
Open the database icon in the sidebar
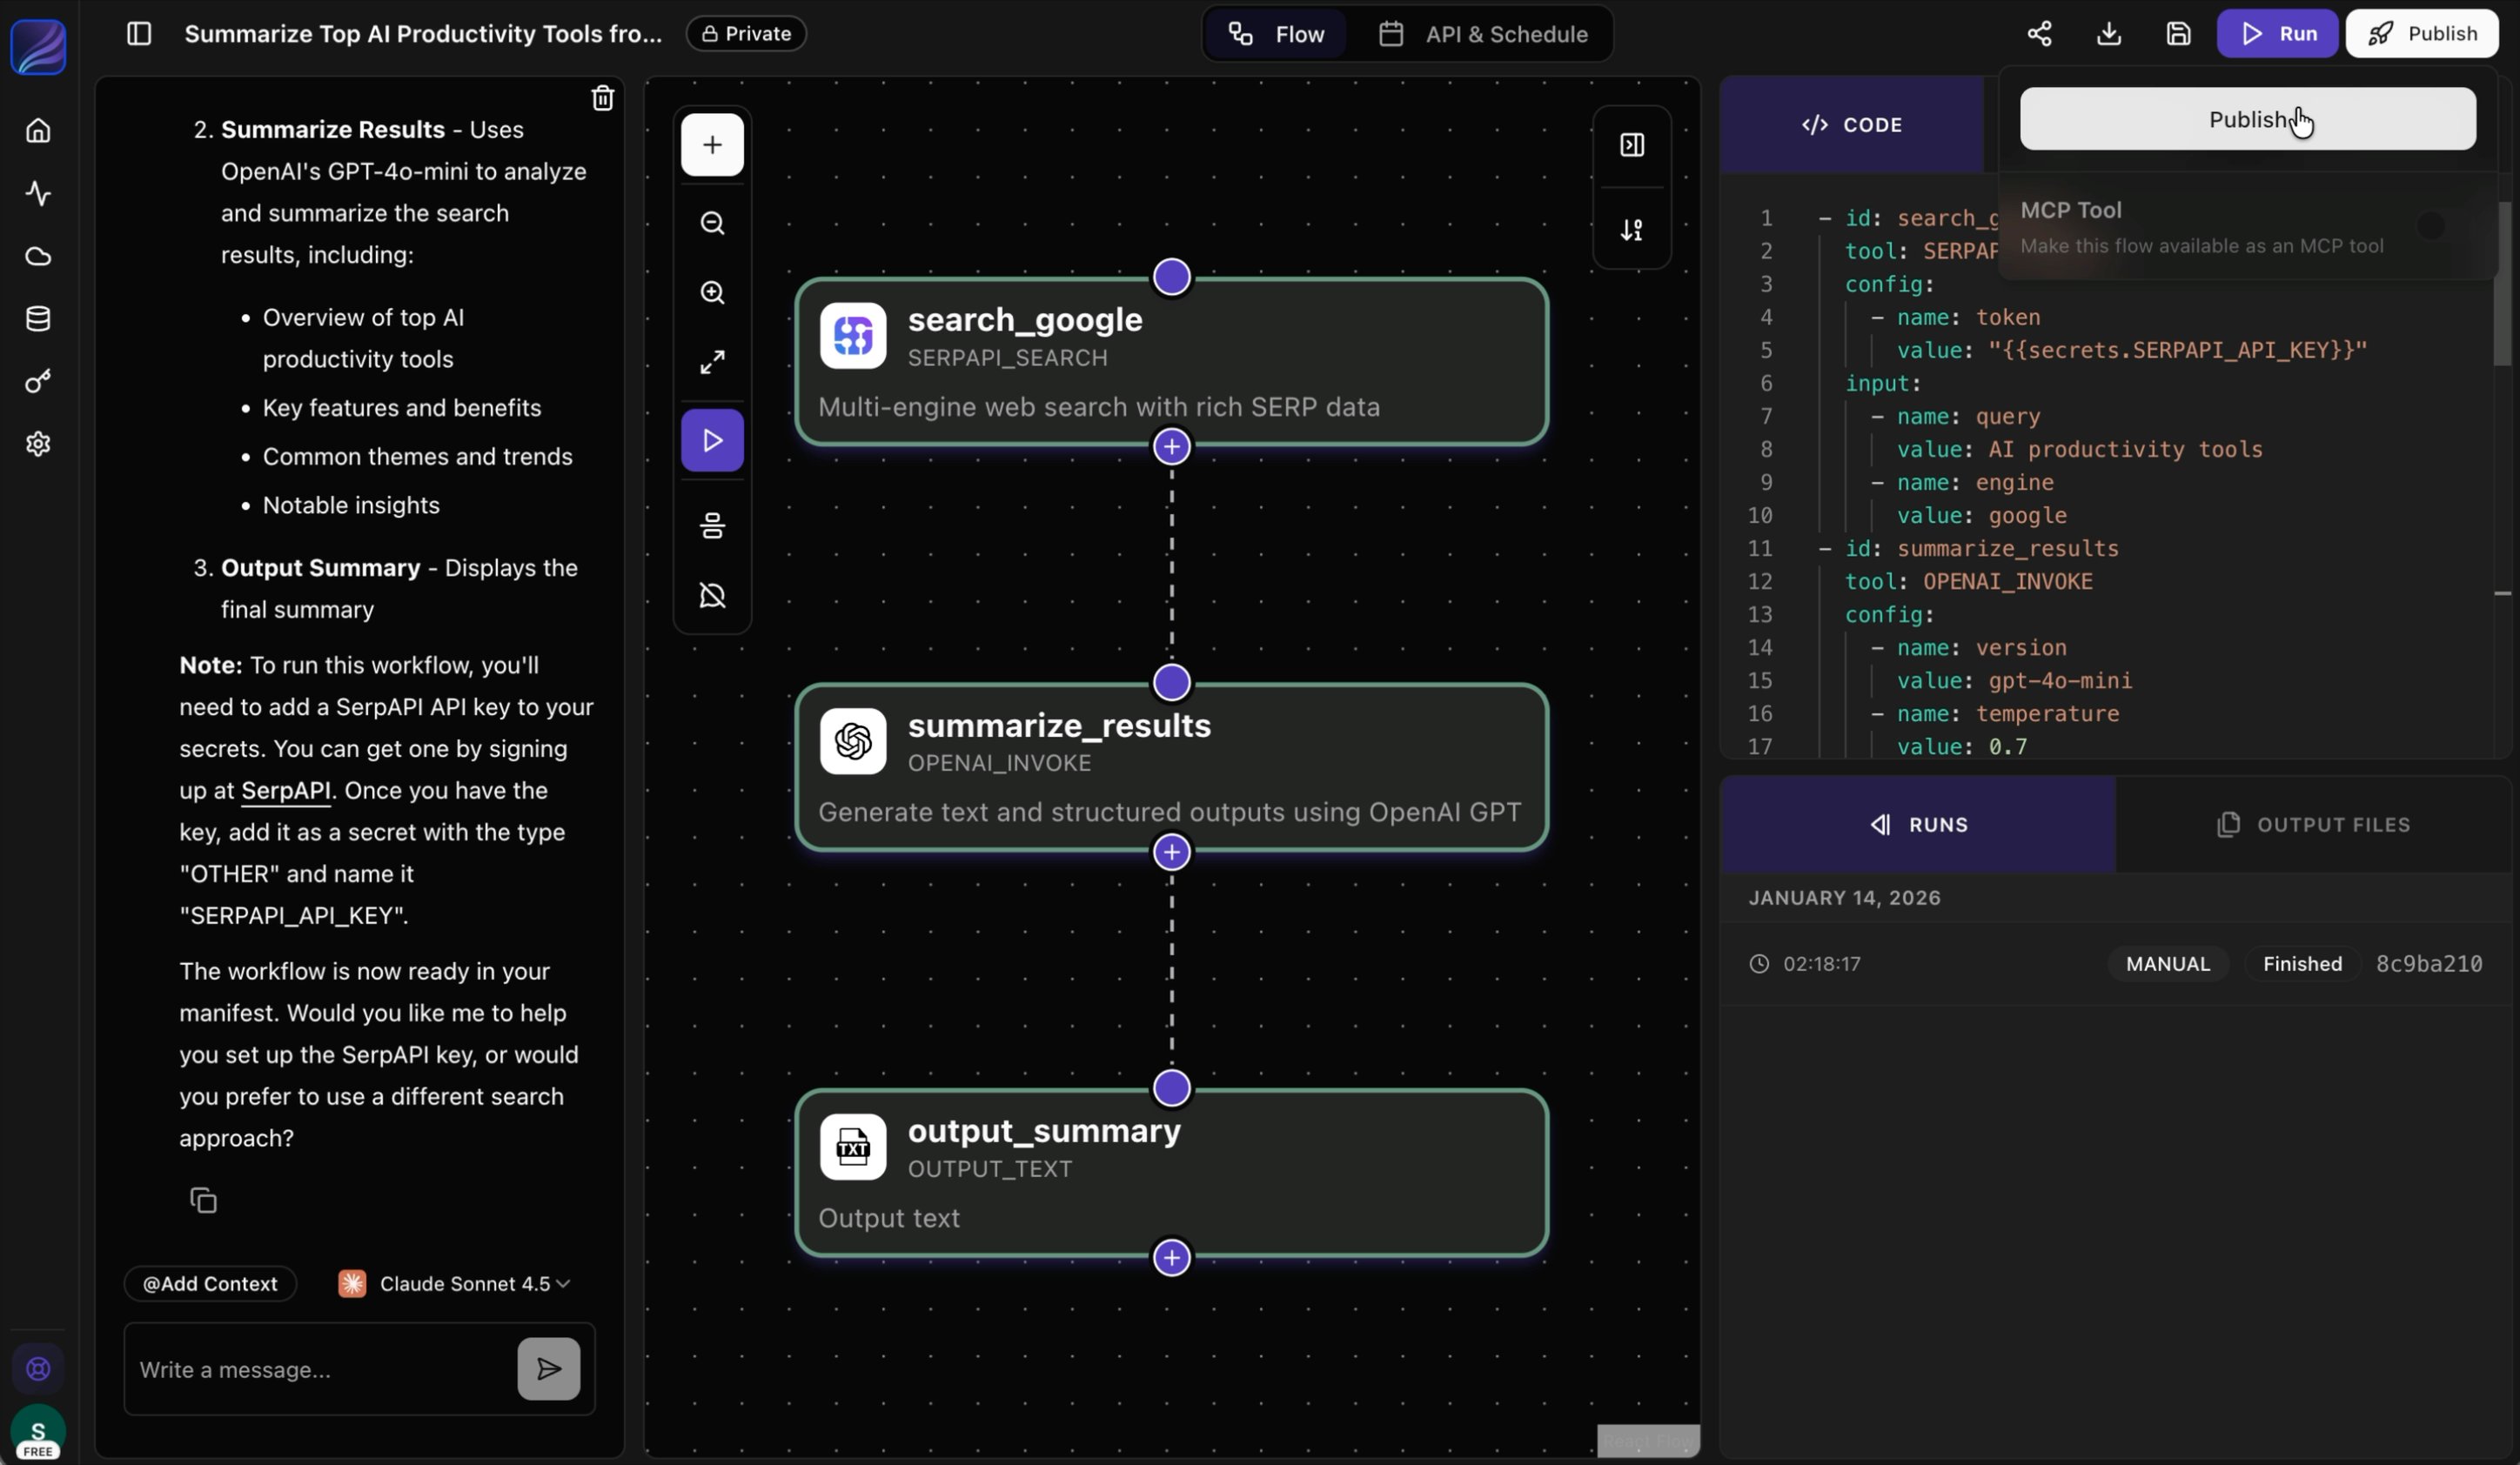tap(38, 319)
